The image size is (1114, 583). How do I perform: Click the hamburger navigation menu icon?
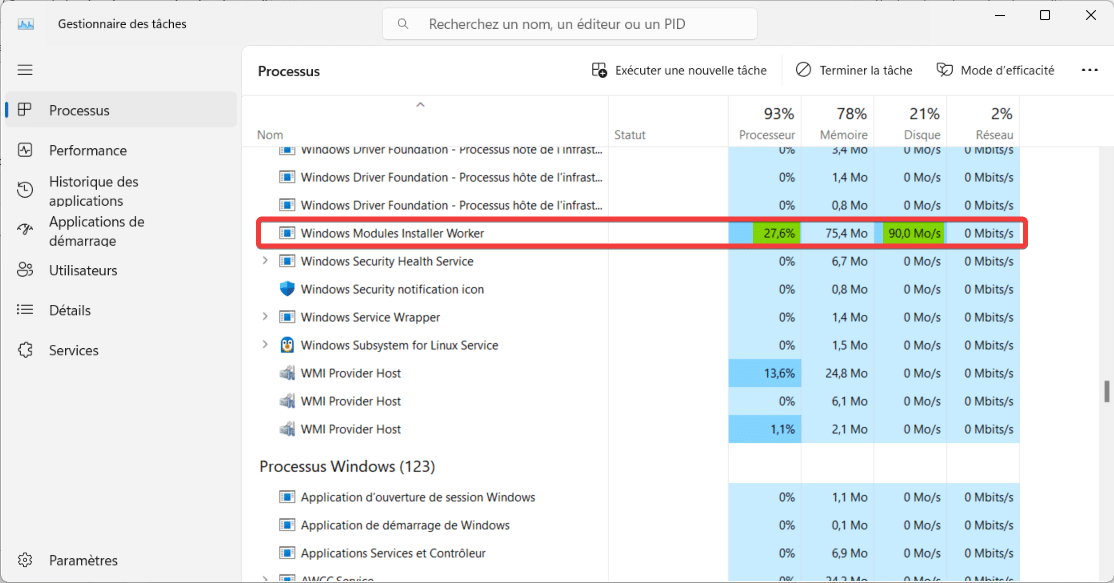pos(25,70)
